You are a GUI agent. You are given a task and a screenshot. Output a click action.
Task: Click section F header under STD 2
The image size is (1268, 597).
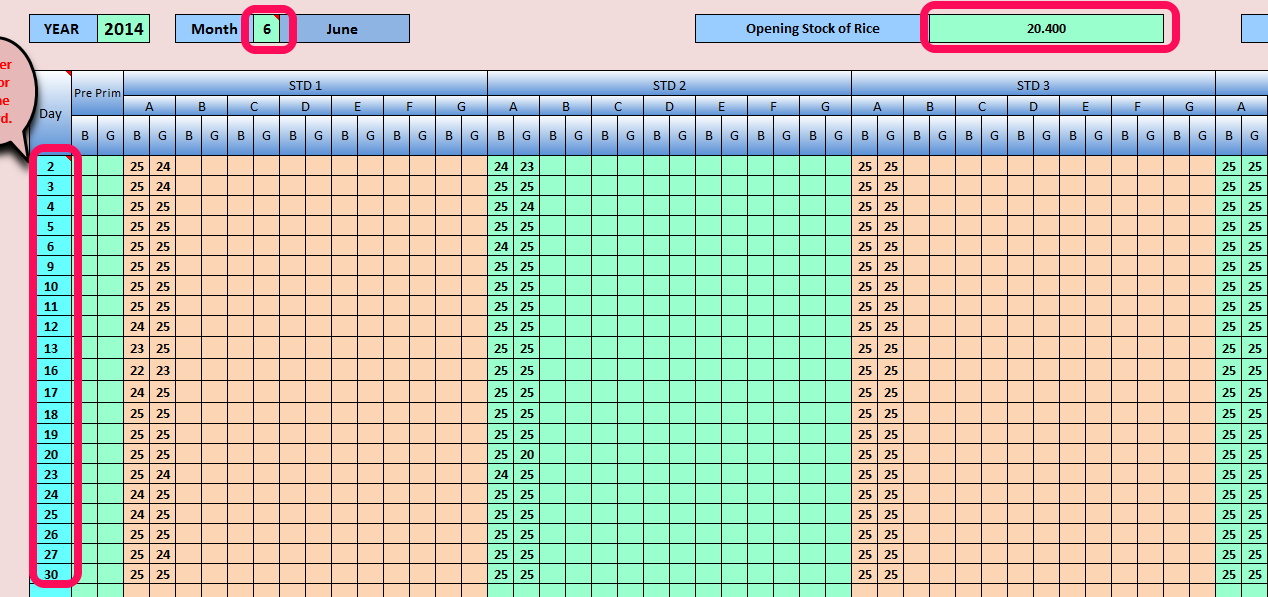pos(773,106)
